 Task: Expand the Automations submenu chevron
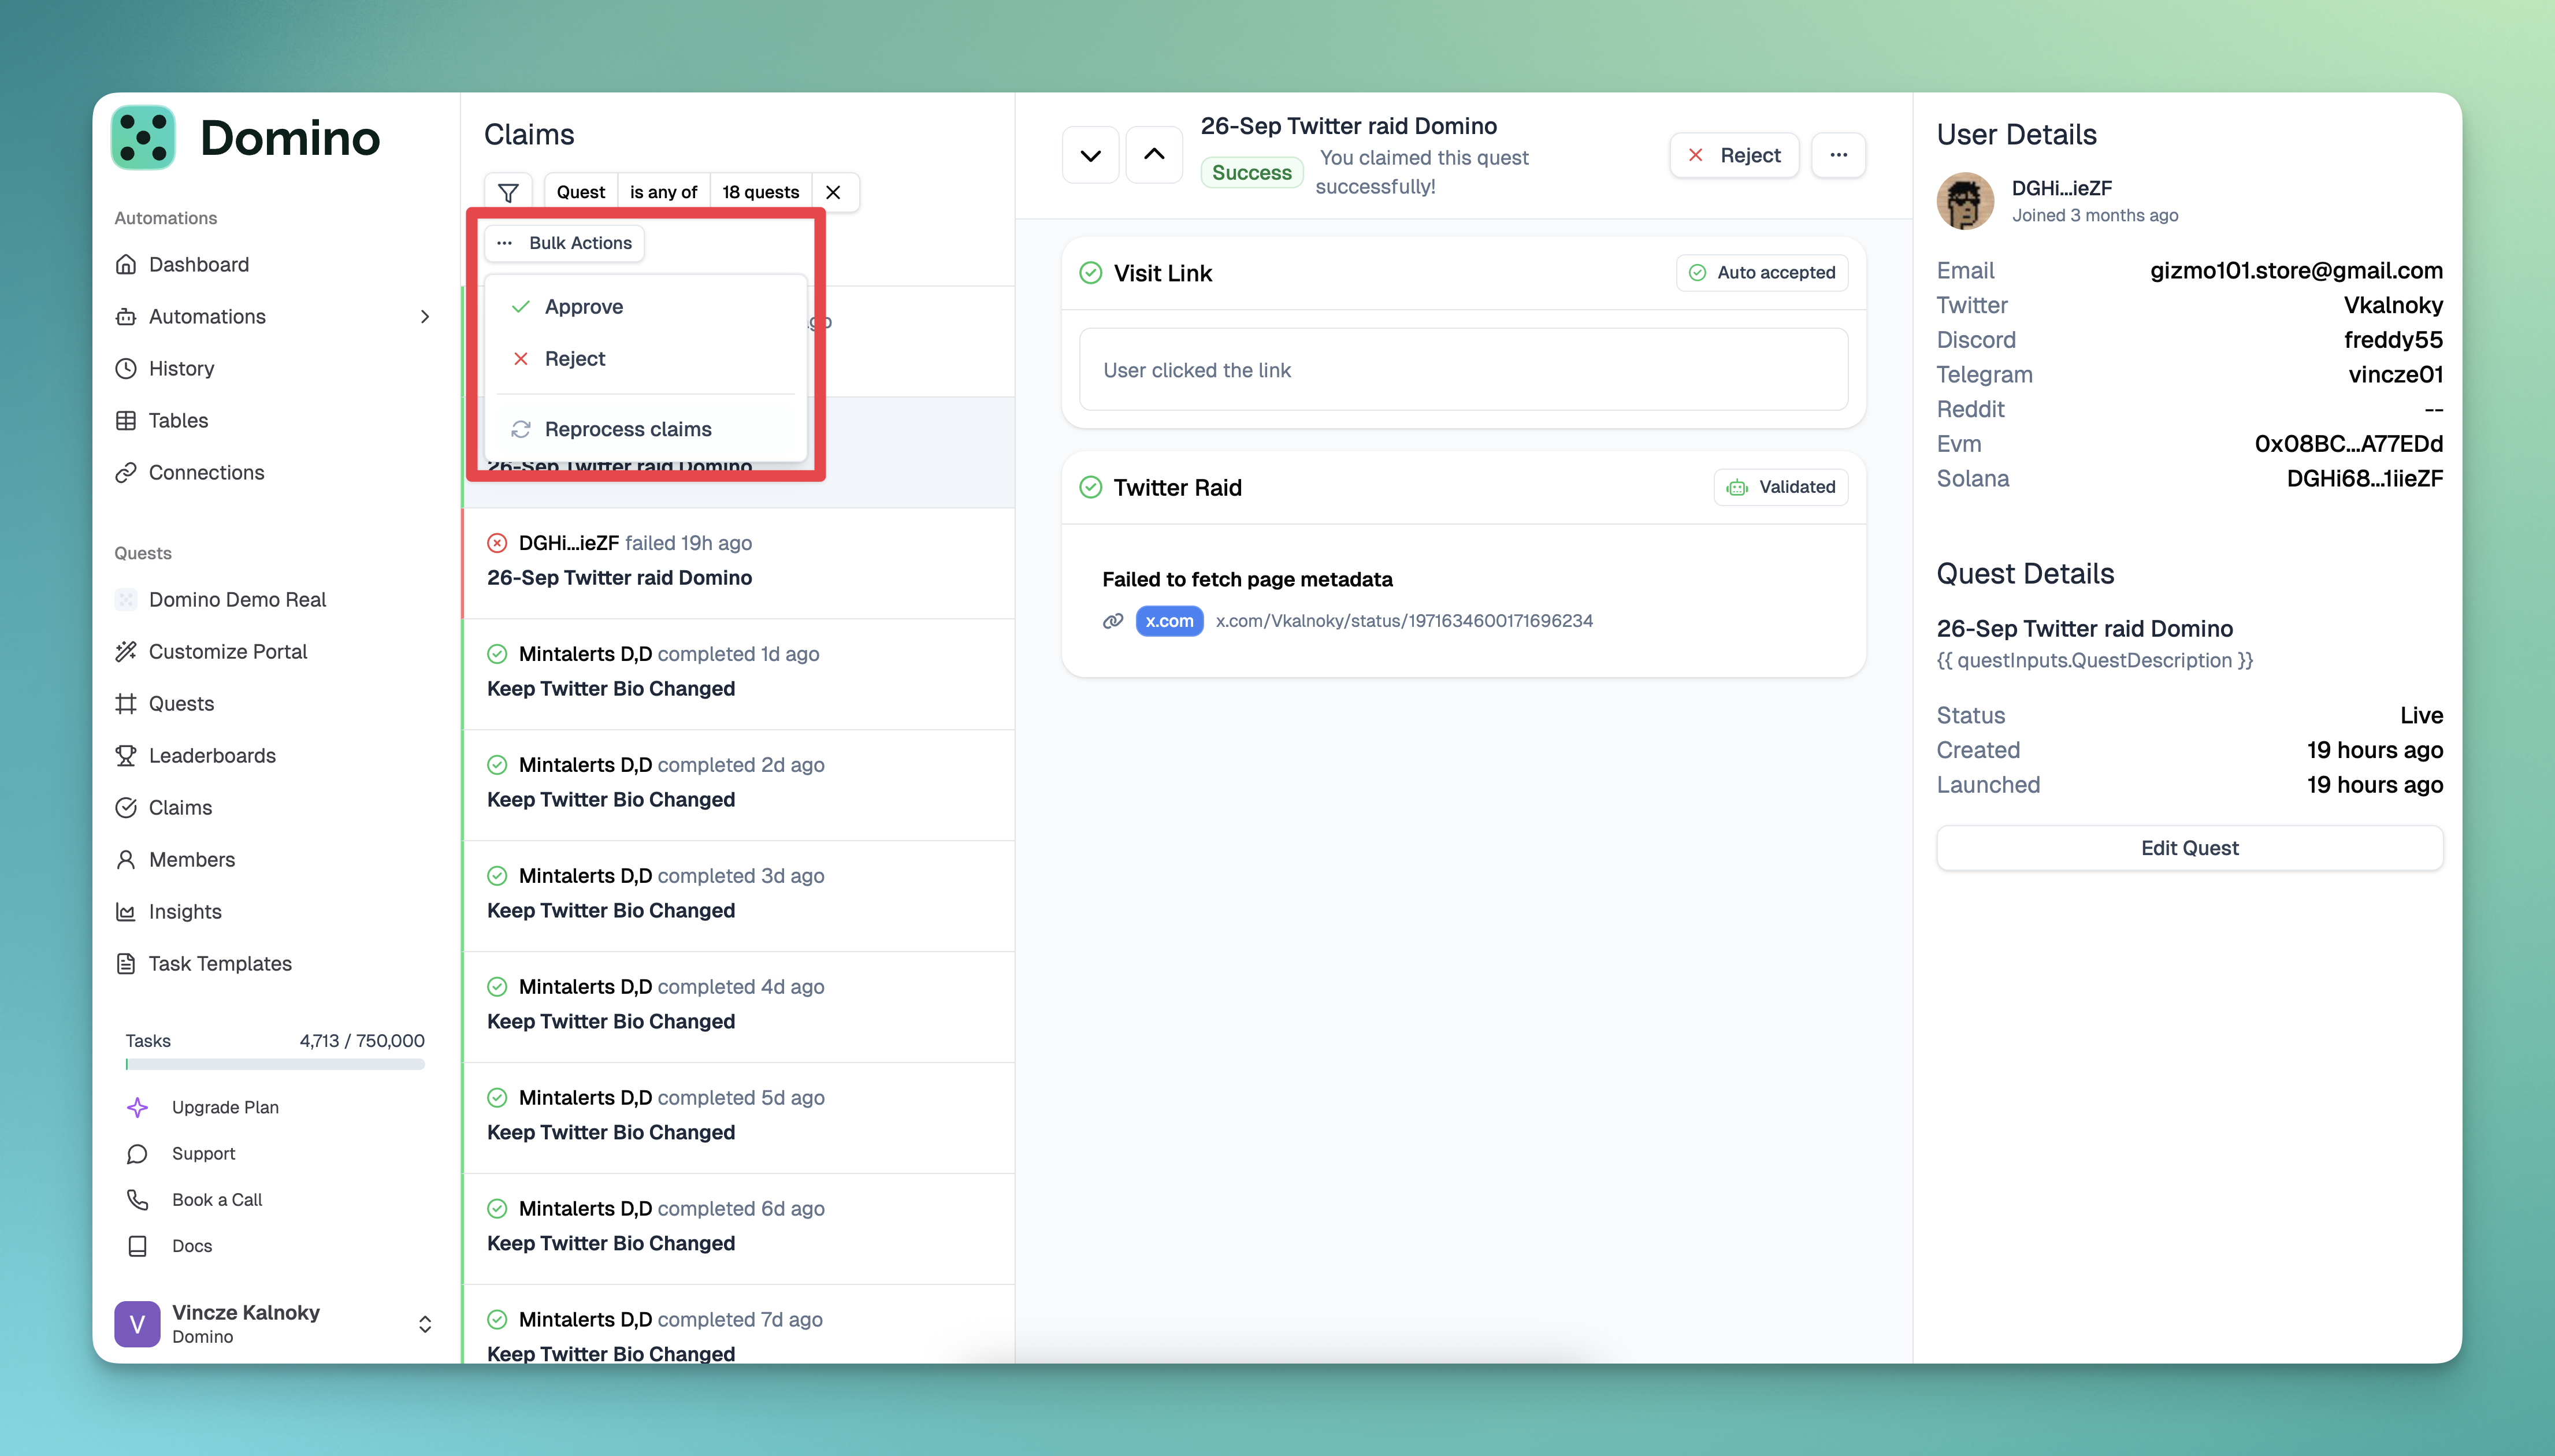[x=425, y=317]
